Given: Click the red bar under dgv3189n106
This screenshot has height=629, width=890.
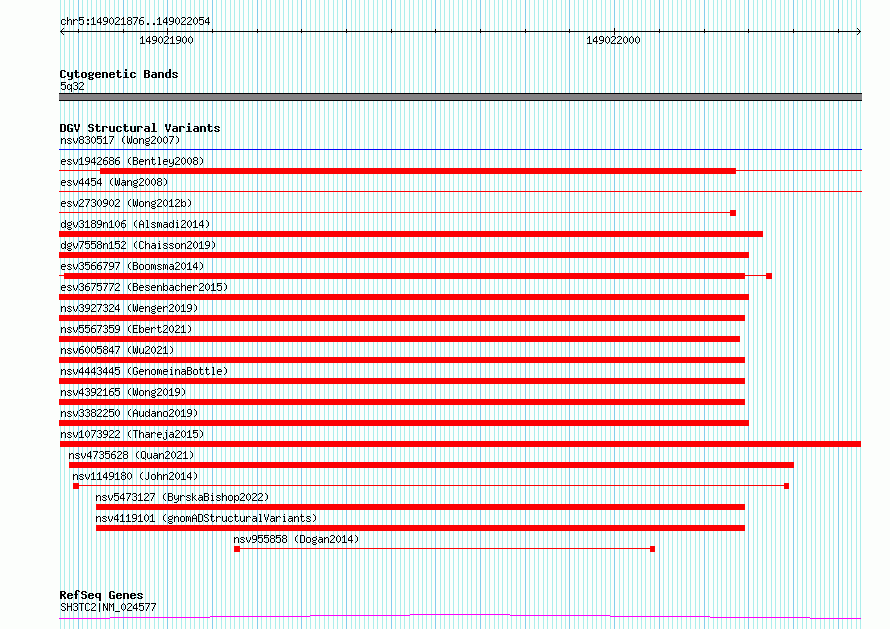Looking at the screenshot, I should pos(411,234).
